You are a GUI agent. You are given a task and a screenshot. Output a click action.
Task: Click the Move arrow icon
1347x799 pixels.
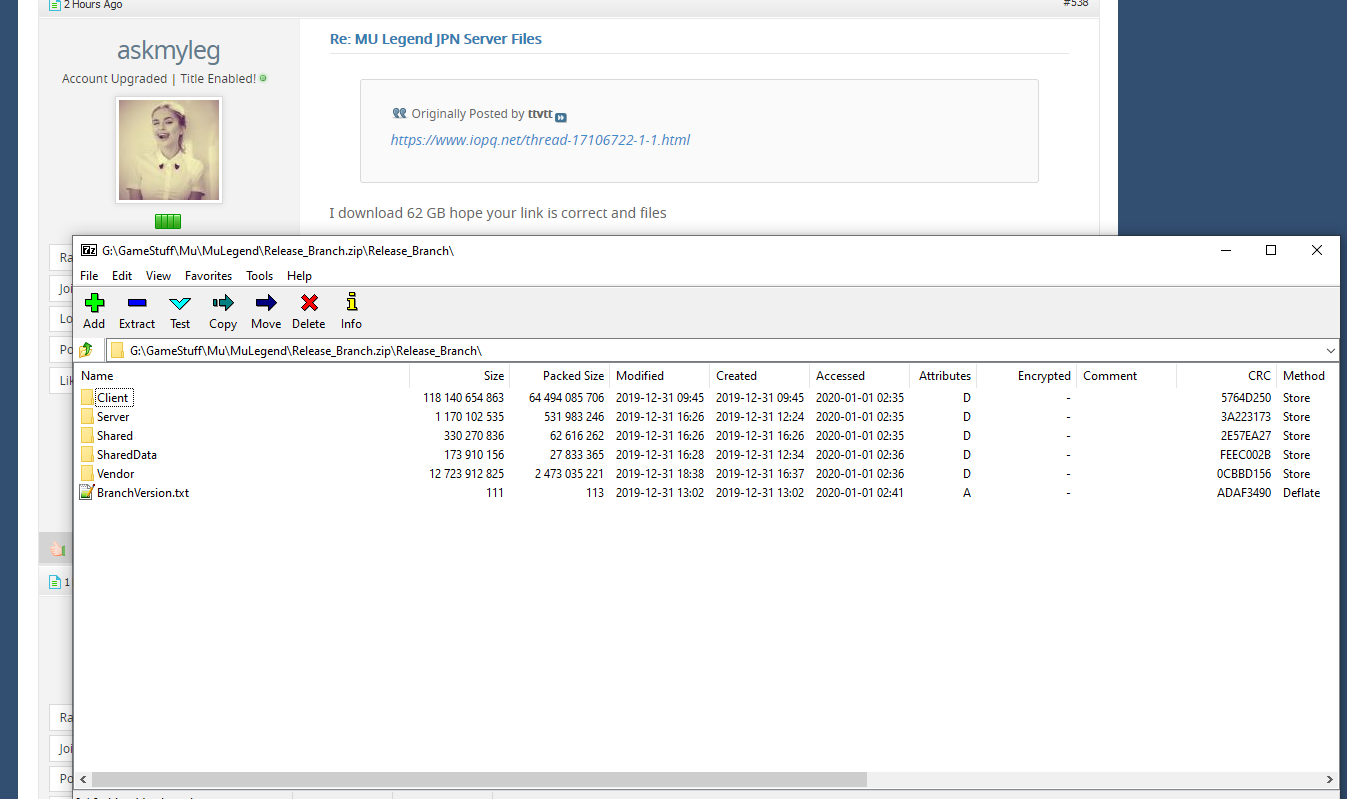[x=266, y=302]
